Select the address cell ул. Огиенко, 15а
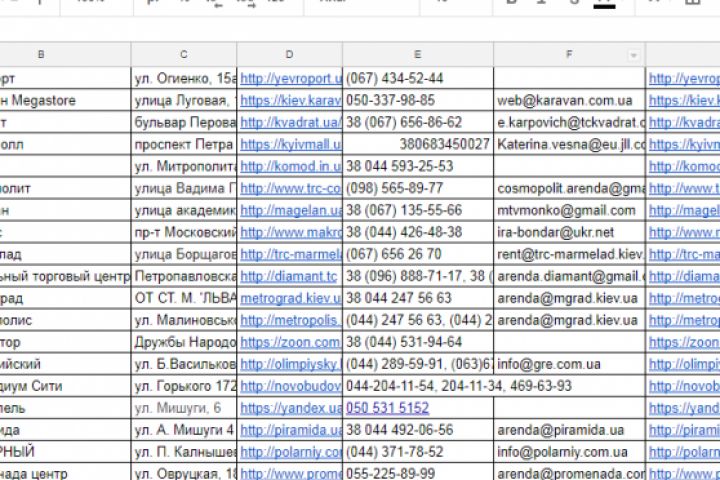Viewport: 720px width, 480px height. 184,79
